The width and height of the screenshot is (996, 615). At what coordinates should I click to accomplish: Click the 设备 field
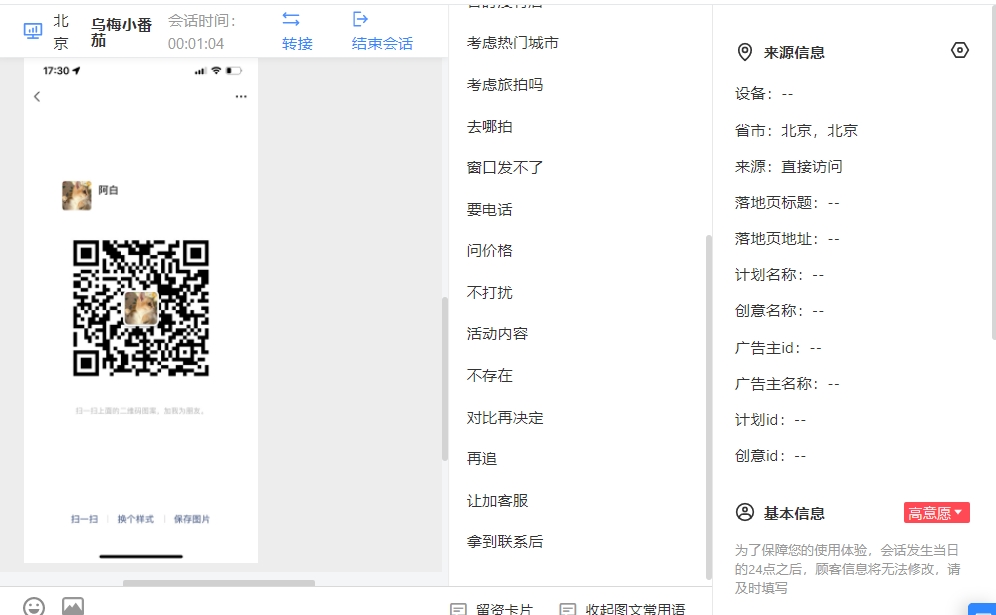[x=765, y=94]
